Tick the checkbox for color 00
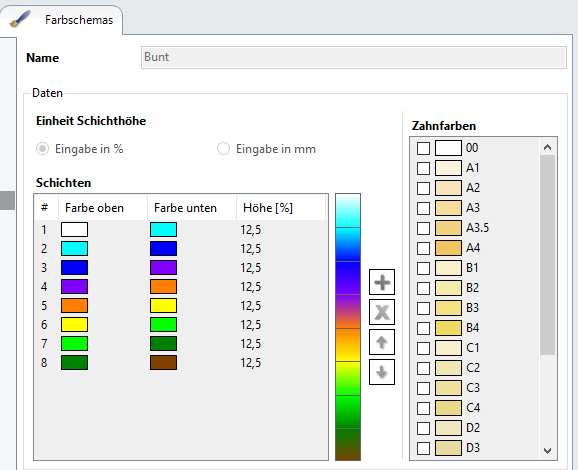 click(x=423, y=148)
